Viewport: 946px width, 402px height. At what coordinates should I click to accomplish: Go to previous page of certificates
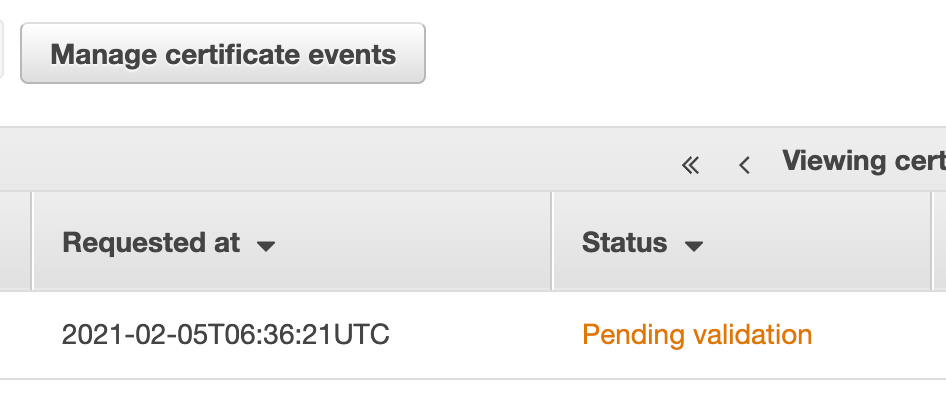point(744,165)
